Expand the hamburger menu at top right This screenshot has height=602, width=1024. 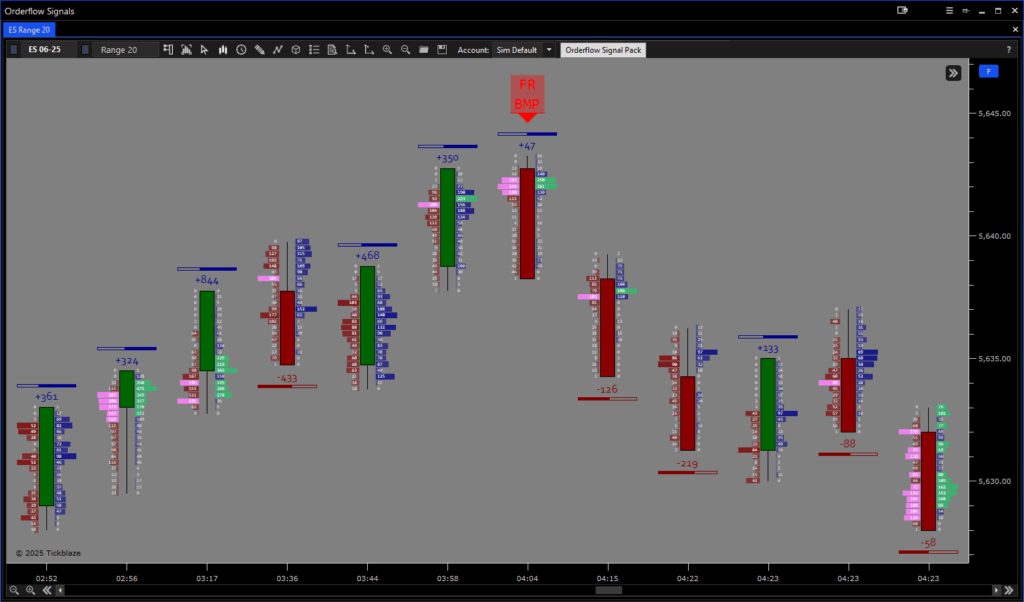coord(948,10)
